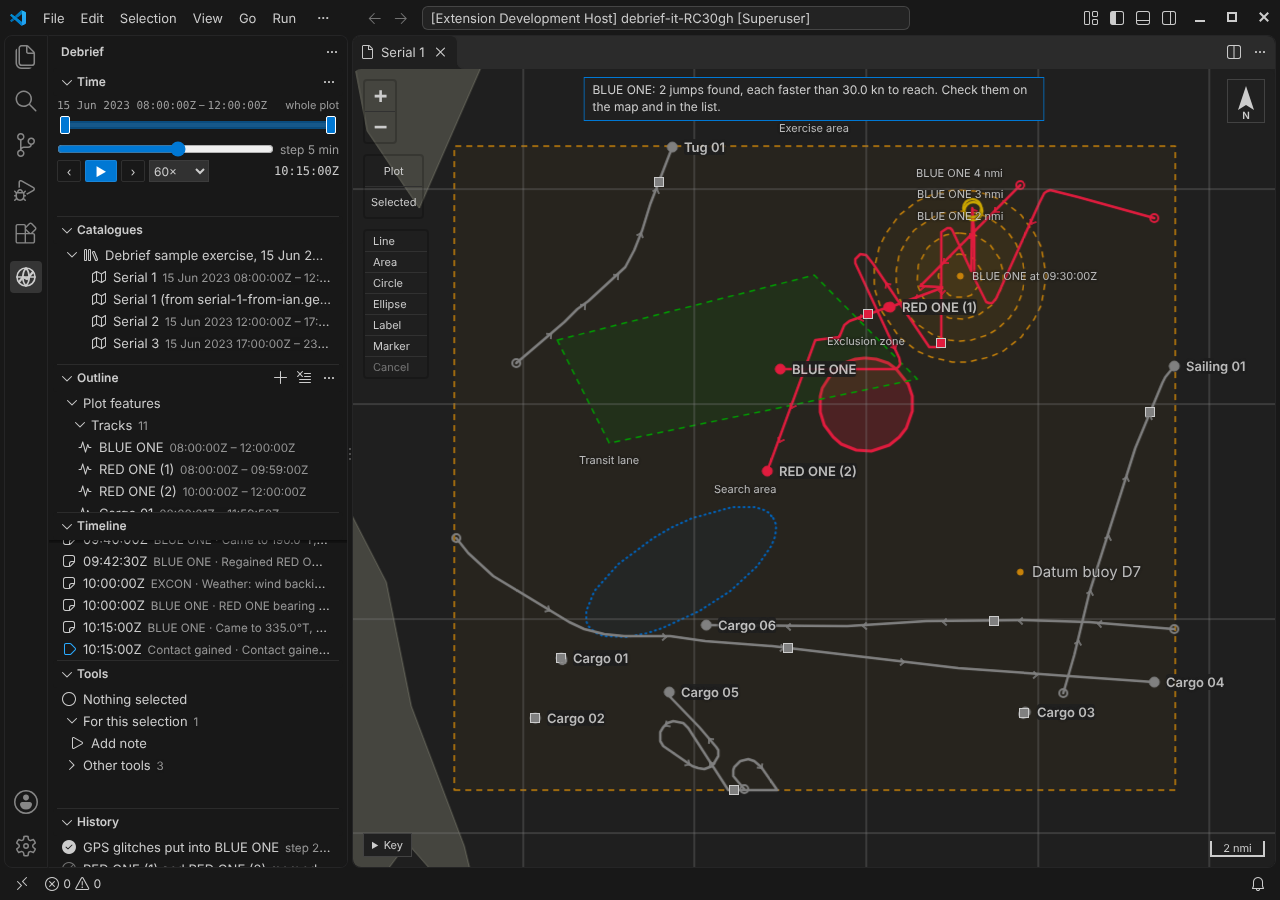The height and width of the screenshot is (900, 1280).
Task: Toggle primary side bar visibility
Action: pos(1117,18)
